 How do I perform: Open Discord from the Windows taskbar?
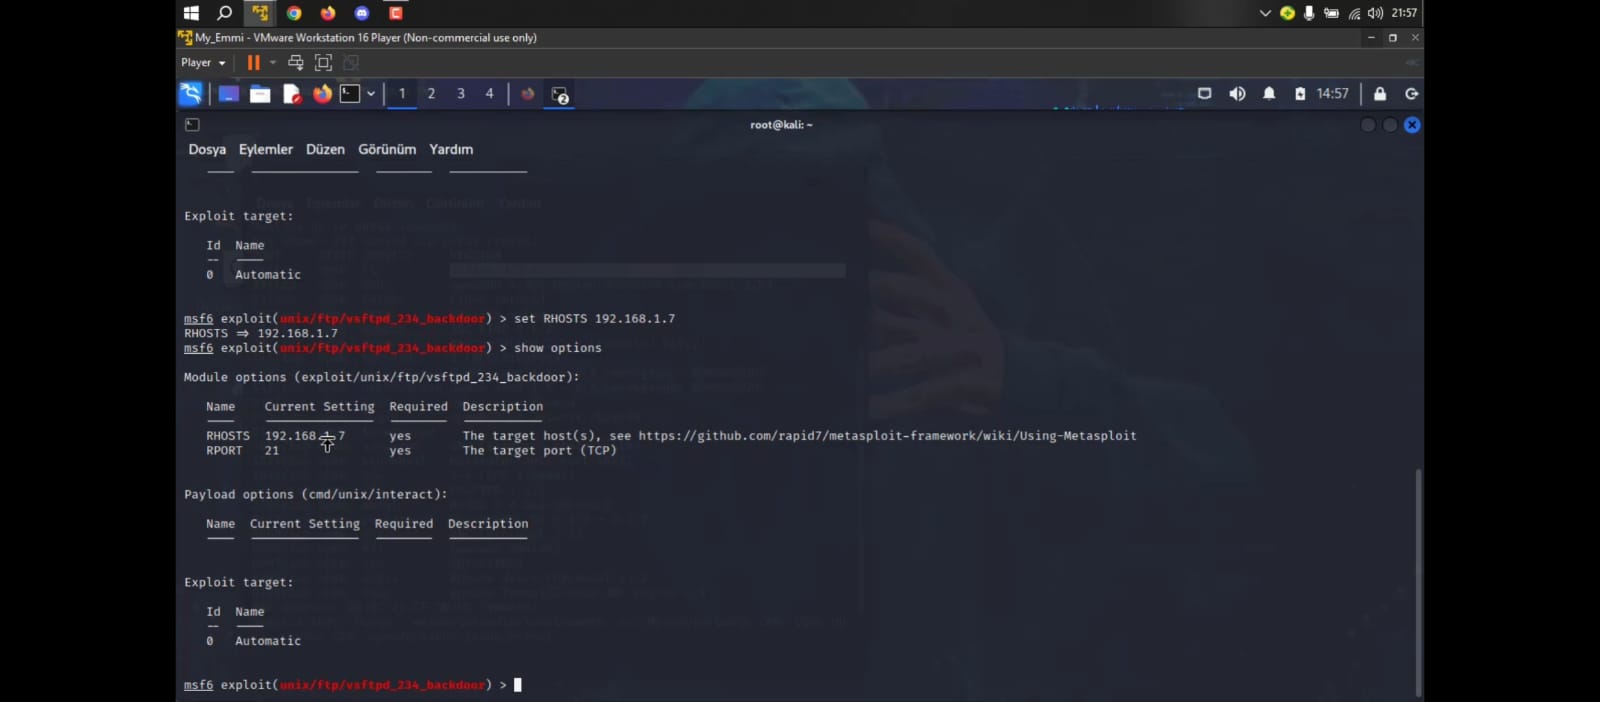(x=362, y=13)
